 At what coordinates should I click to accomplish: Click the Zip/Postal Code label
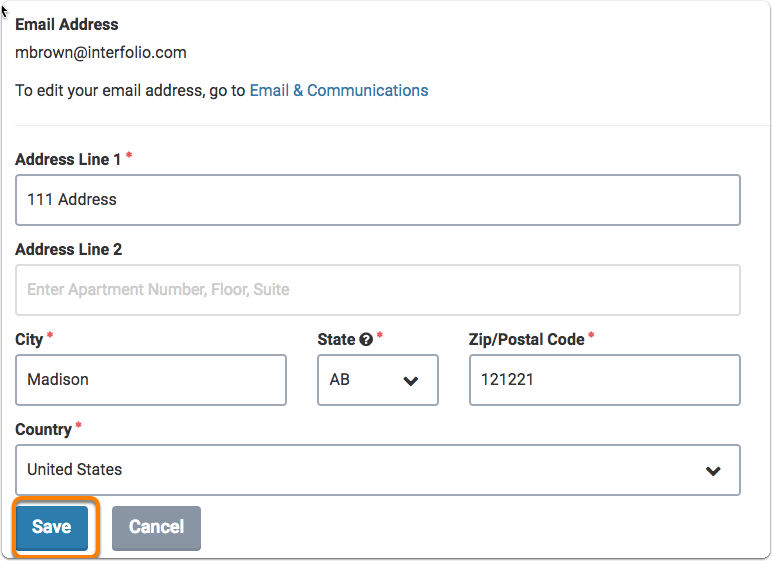point(526,340)
